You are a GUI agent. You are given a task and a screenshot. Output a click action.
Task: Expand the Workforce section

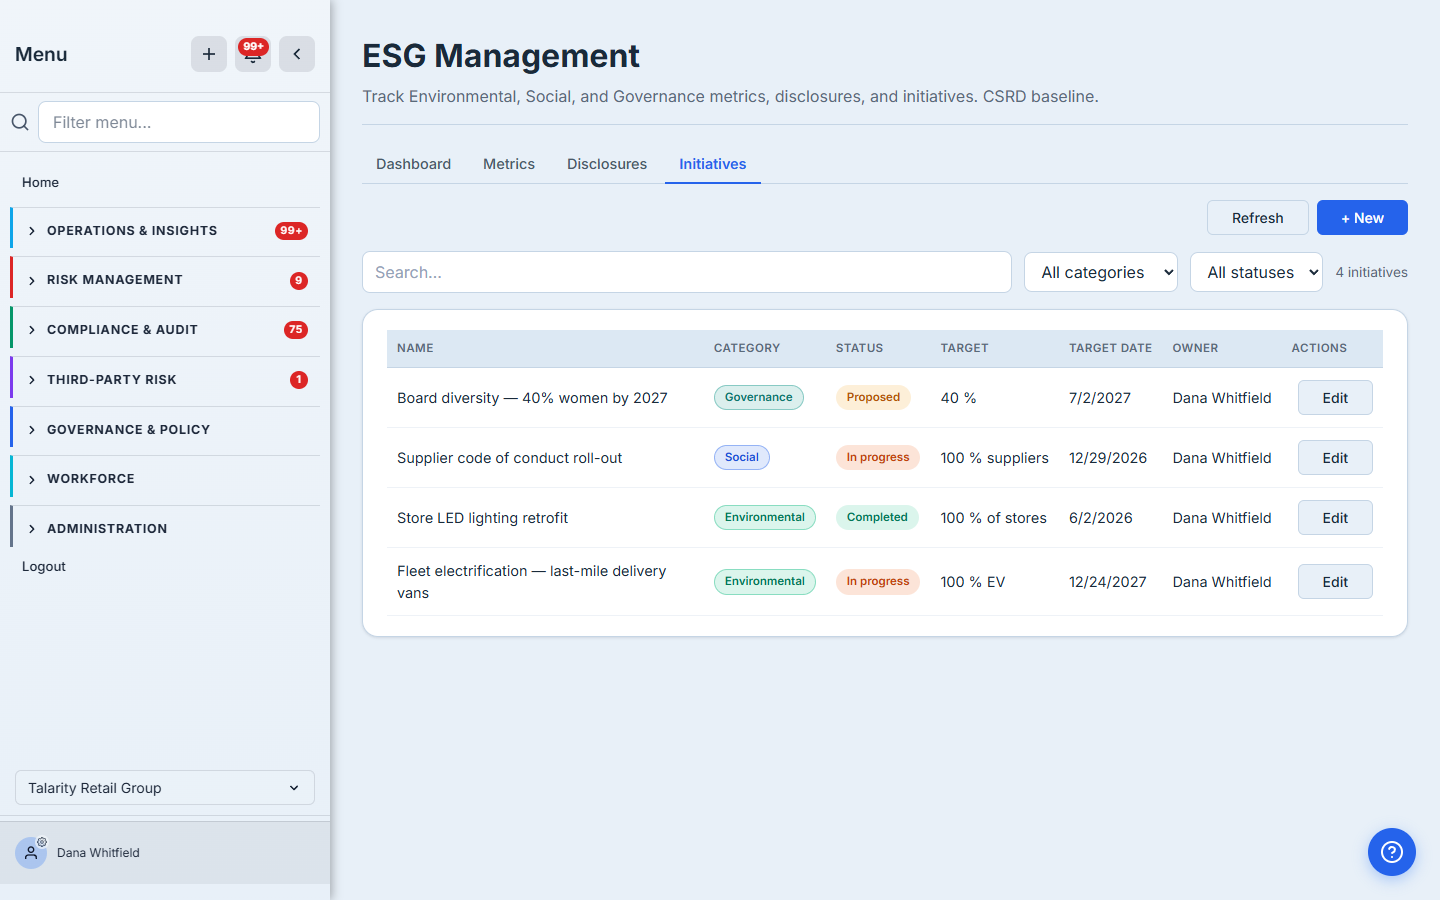(x=165, y=479)
